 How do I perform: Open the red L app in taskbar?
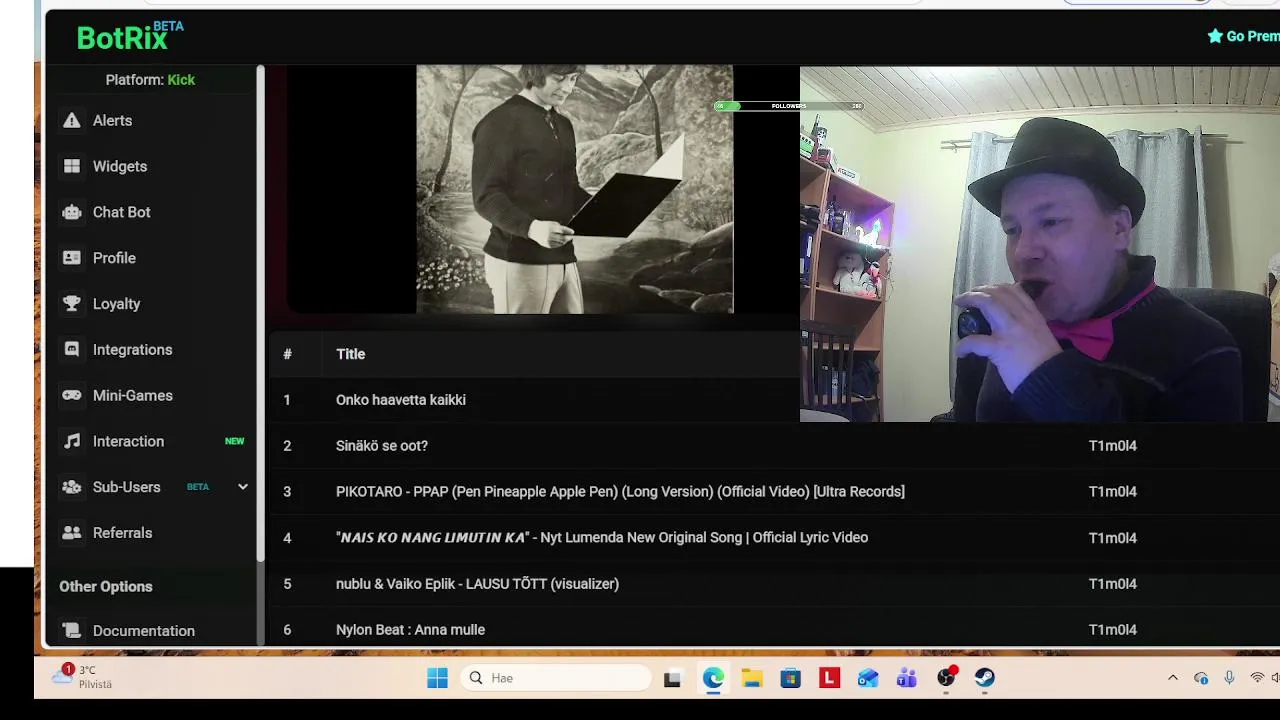click(829, 678)
